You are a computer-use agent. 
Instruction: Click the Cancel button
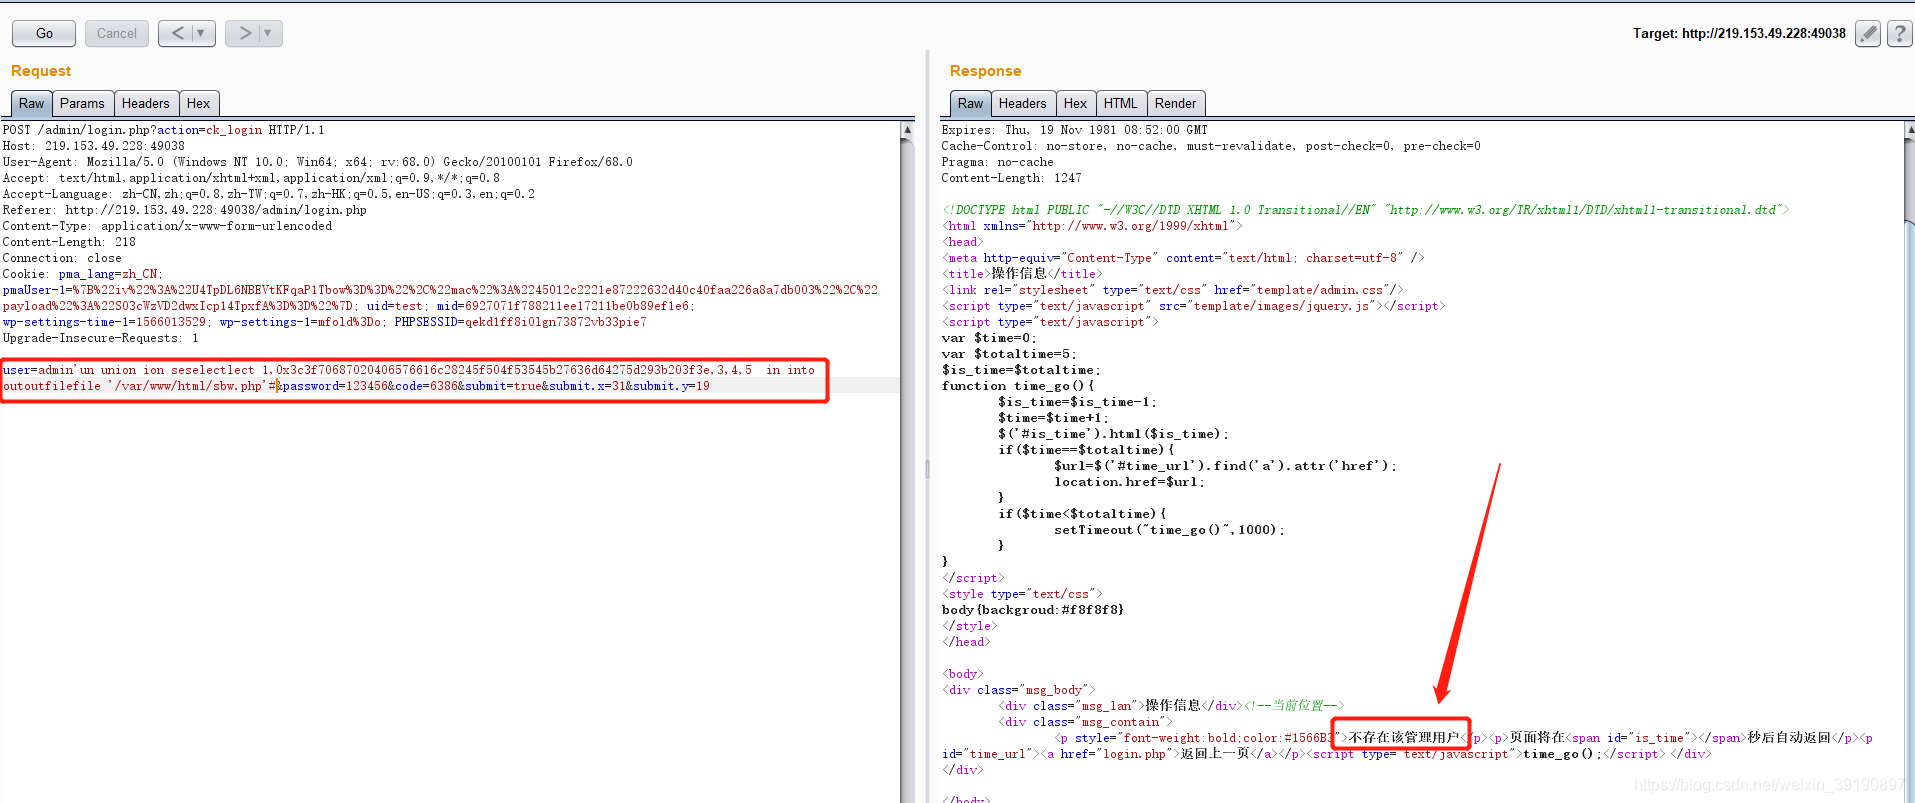tap(116, 33)
